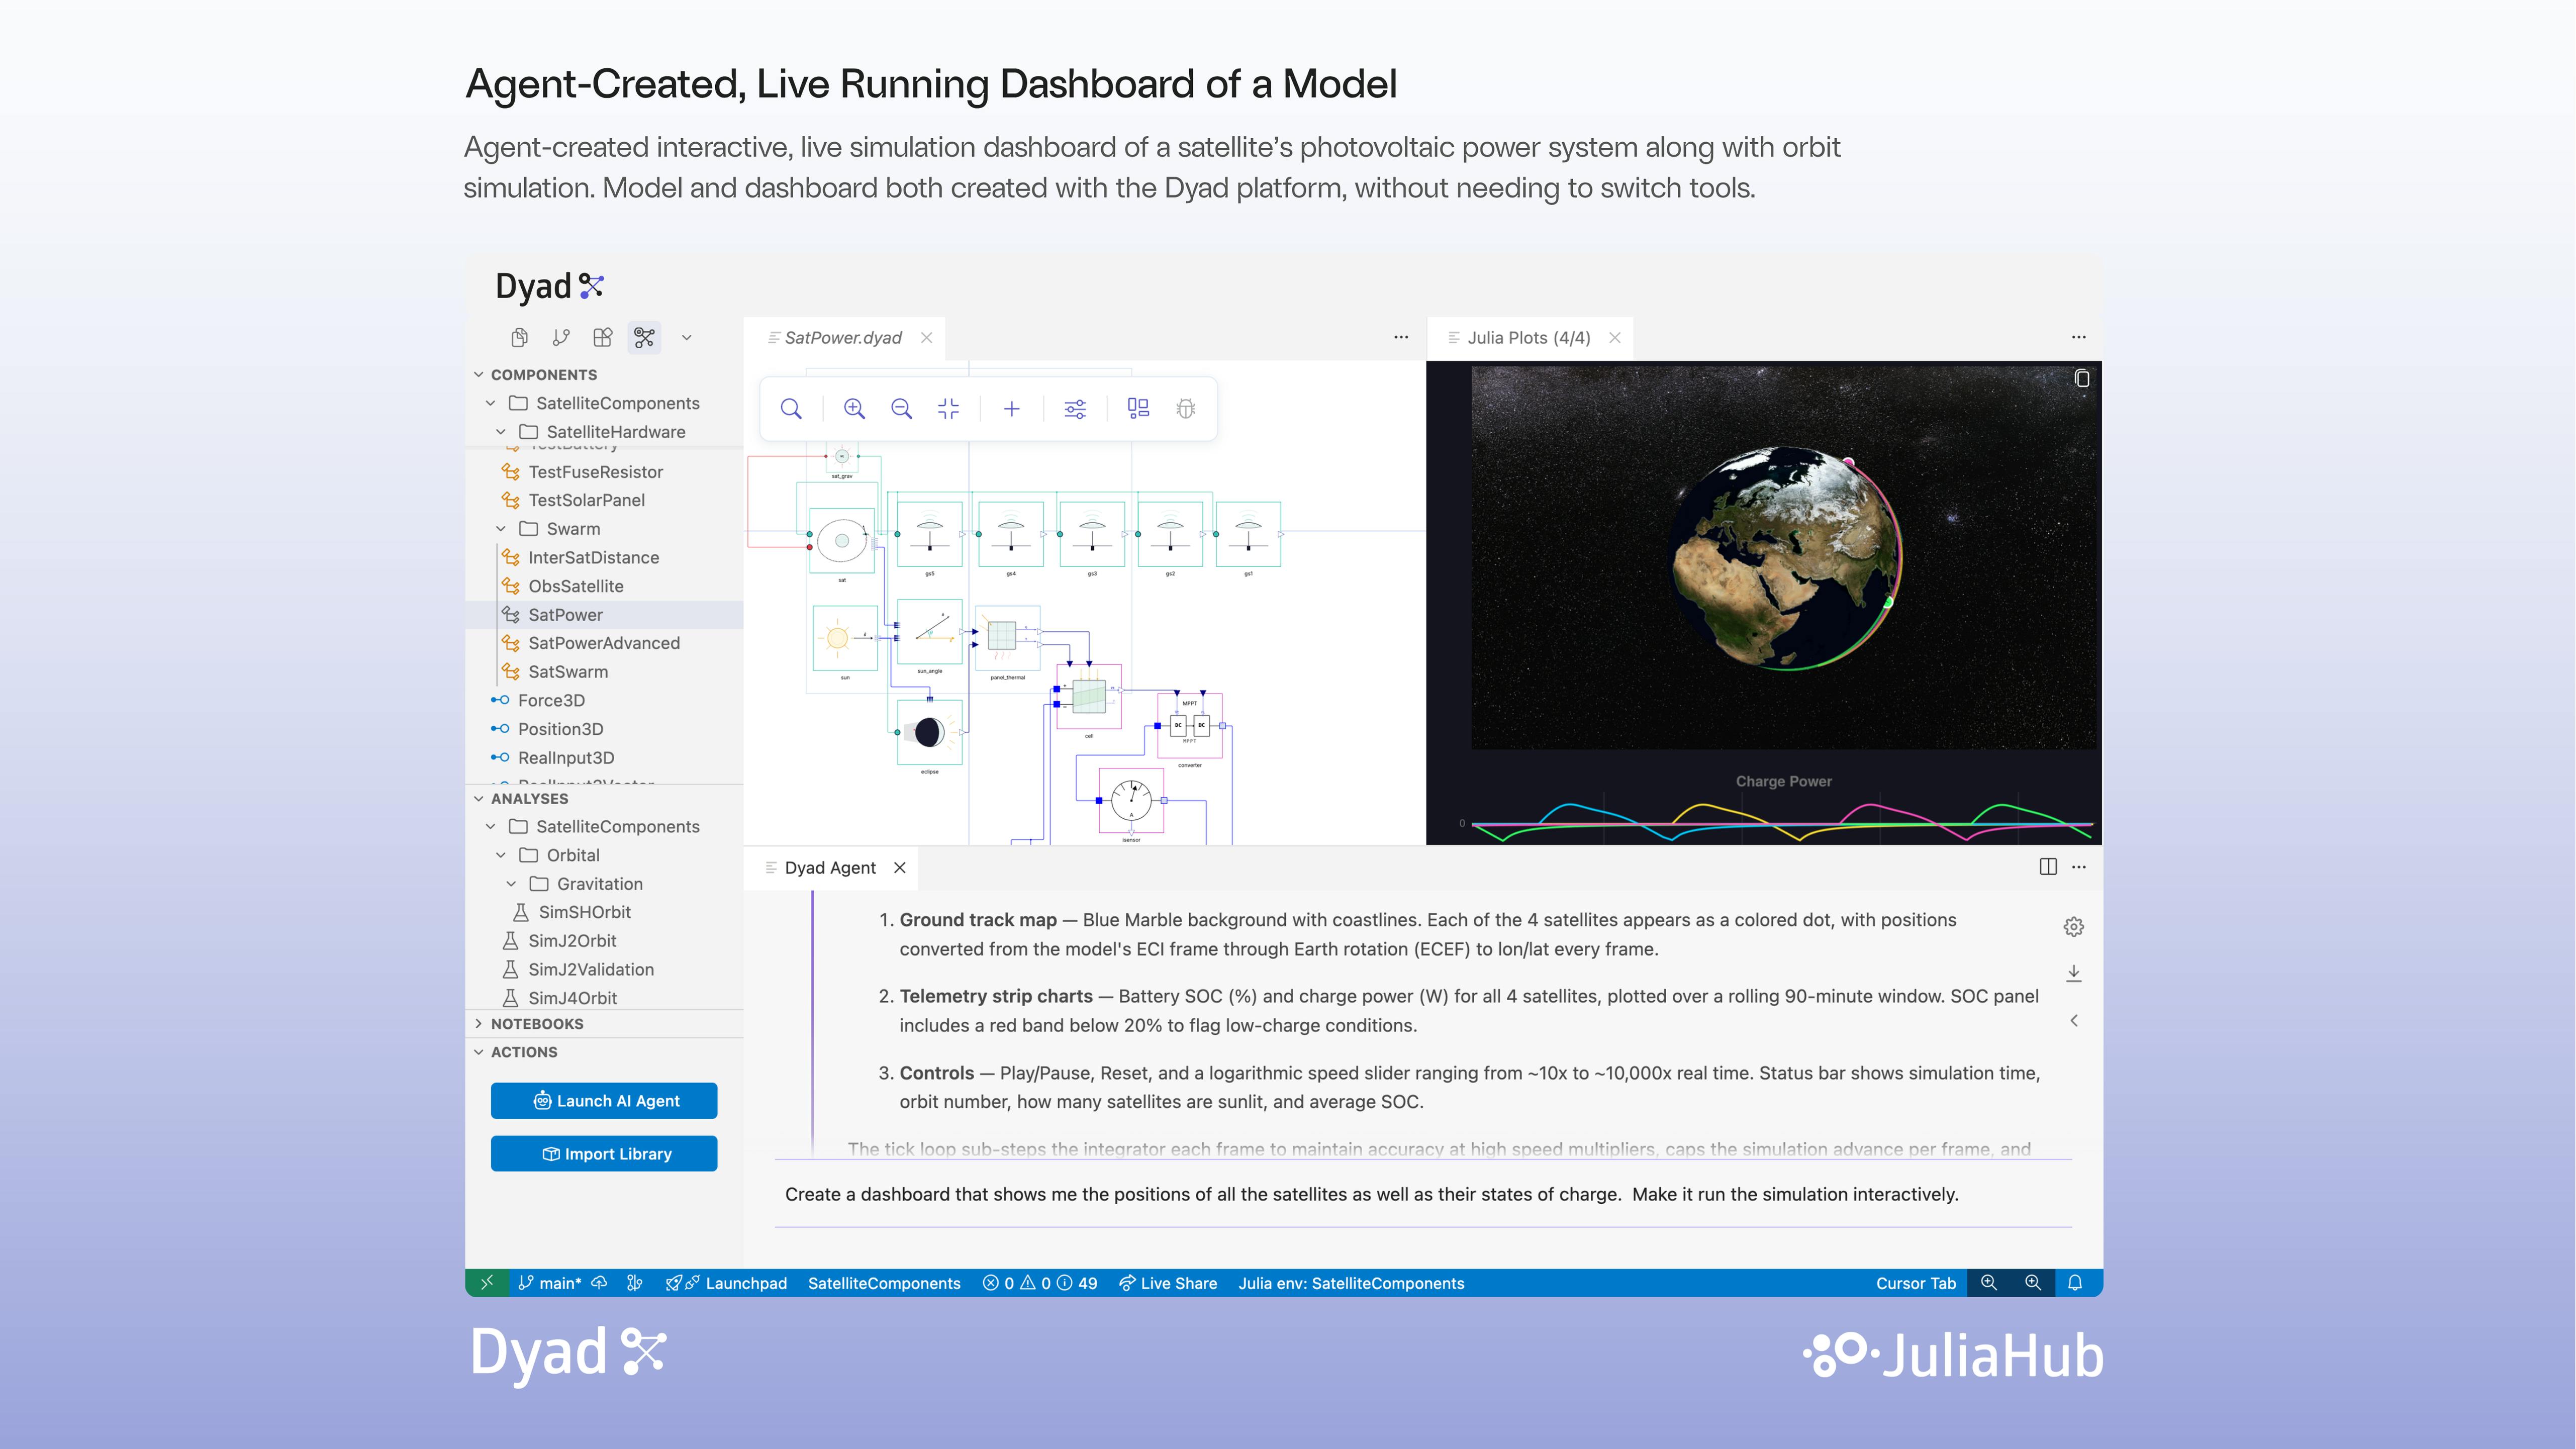Zoom in on the diagram canvas

click(x=854, y=409)
